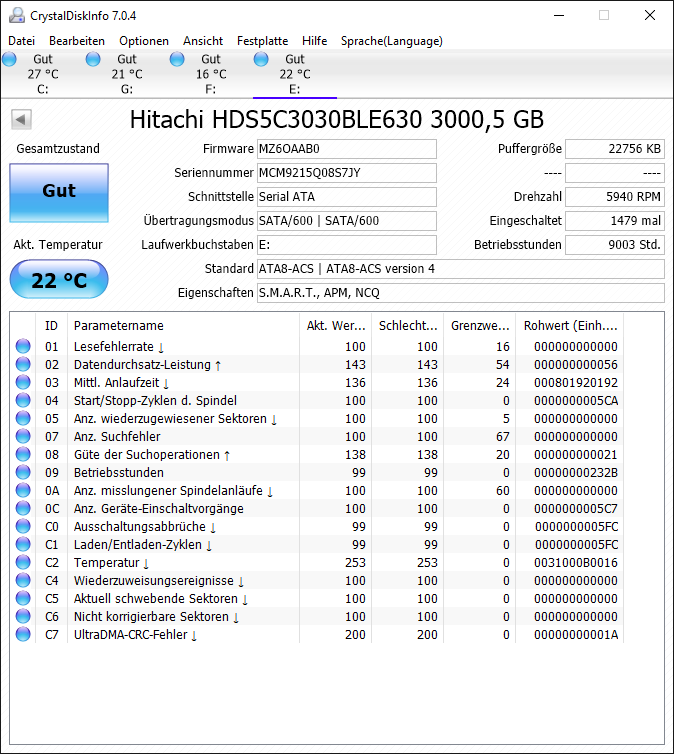
Task: Click status orb for Aktuell schwebende Sektoren row
Action: (23, 598)
